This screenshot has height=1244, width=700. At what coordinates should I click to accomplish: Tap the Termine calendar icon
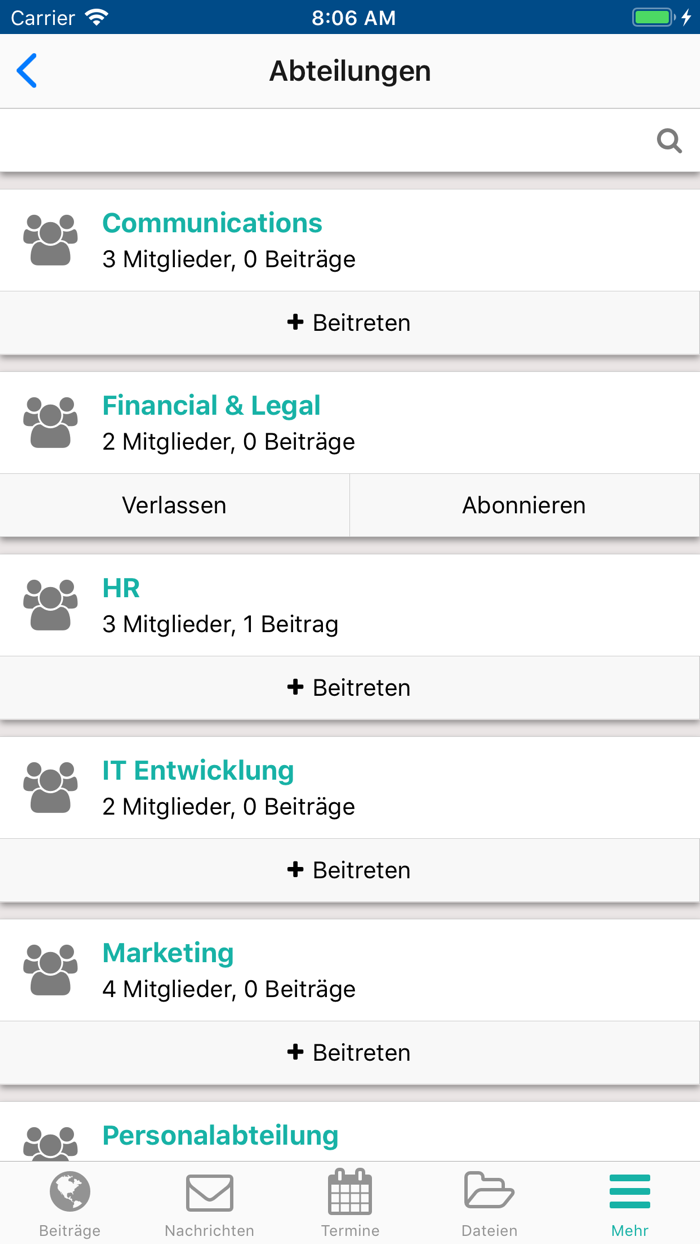pos(349,1191)
